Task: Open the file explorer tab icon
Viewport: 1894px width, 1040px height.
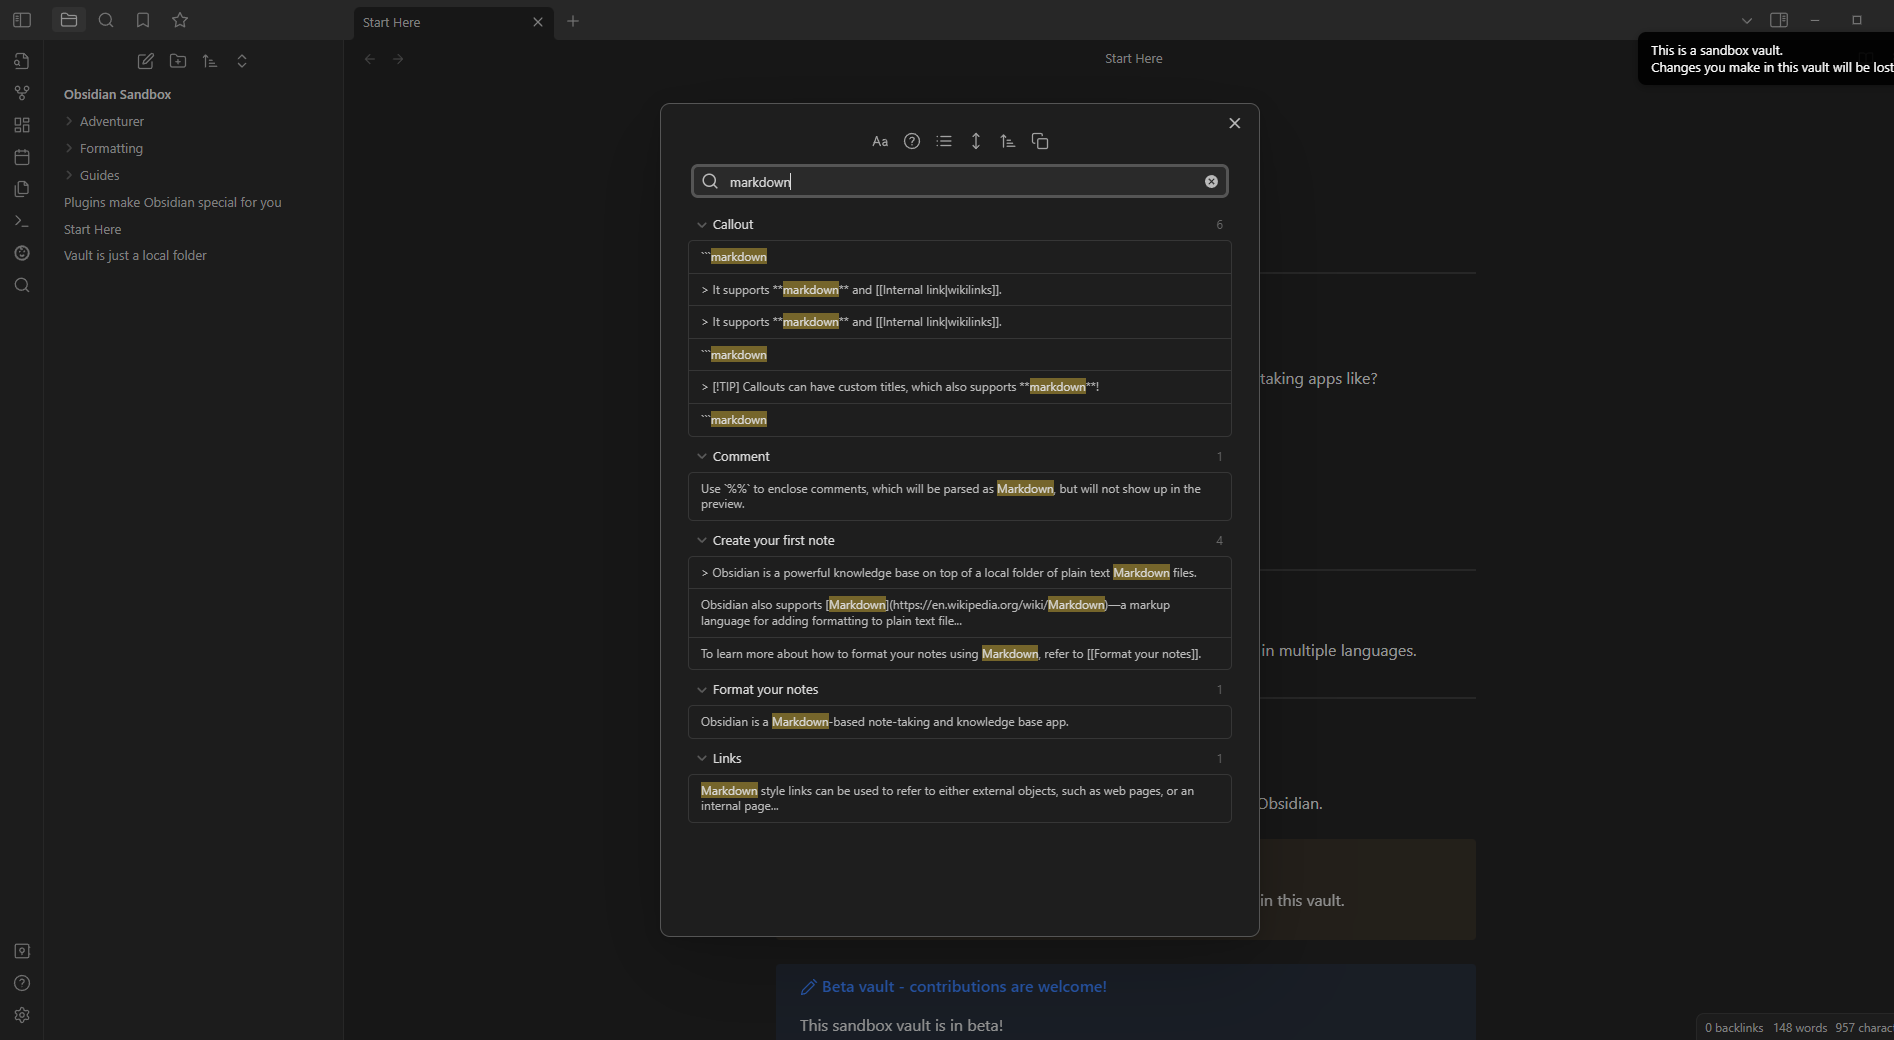Action: [x=69, y=20]
